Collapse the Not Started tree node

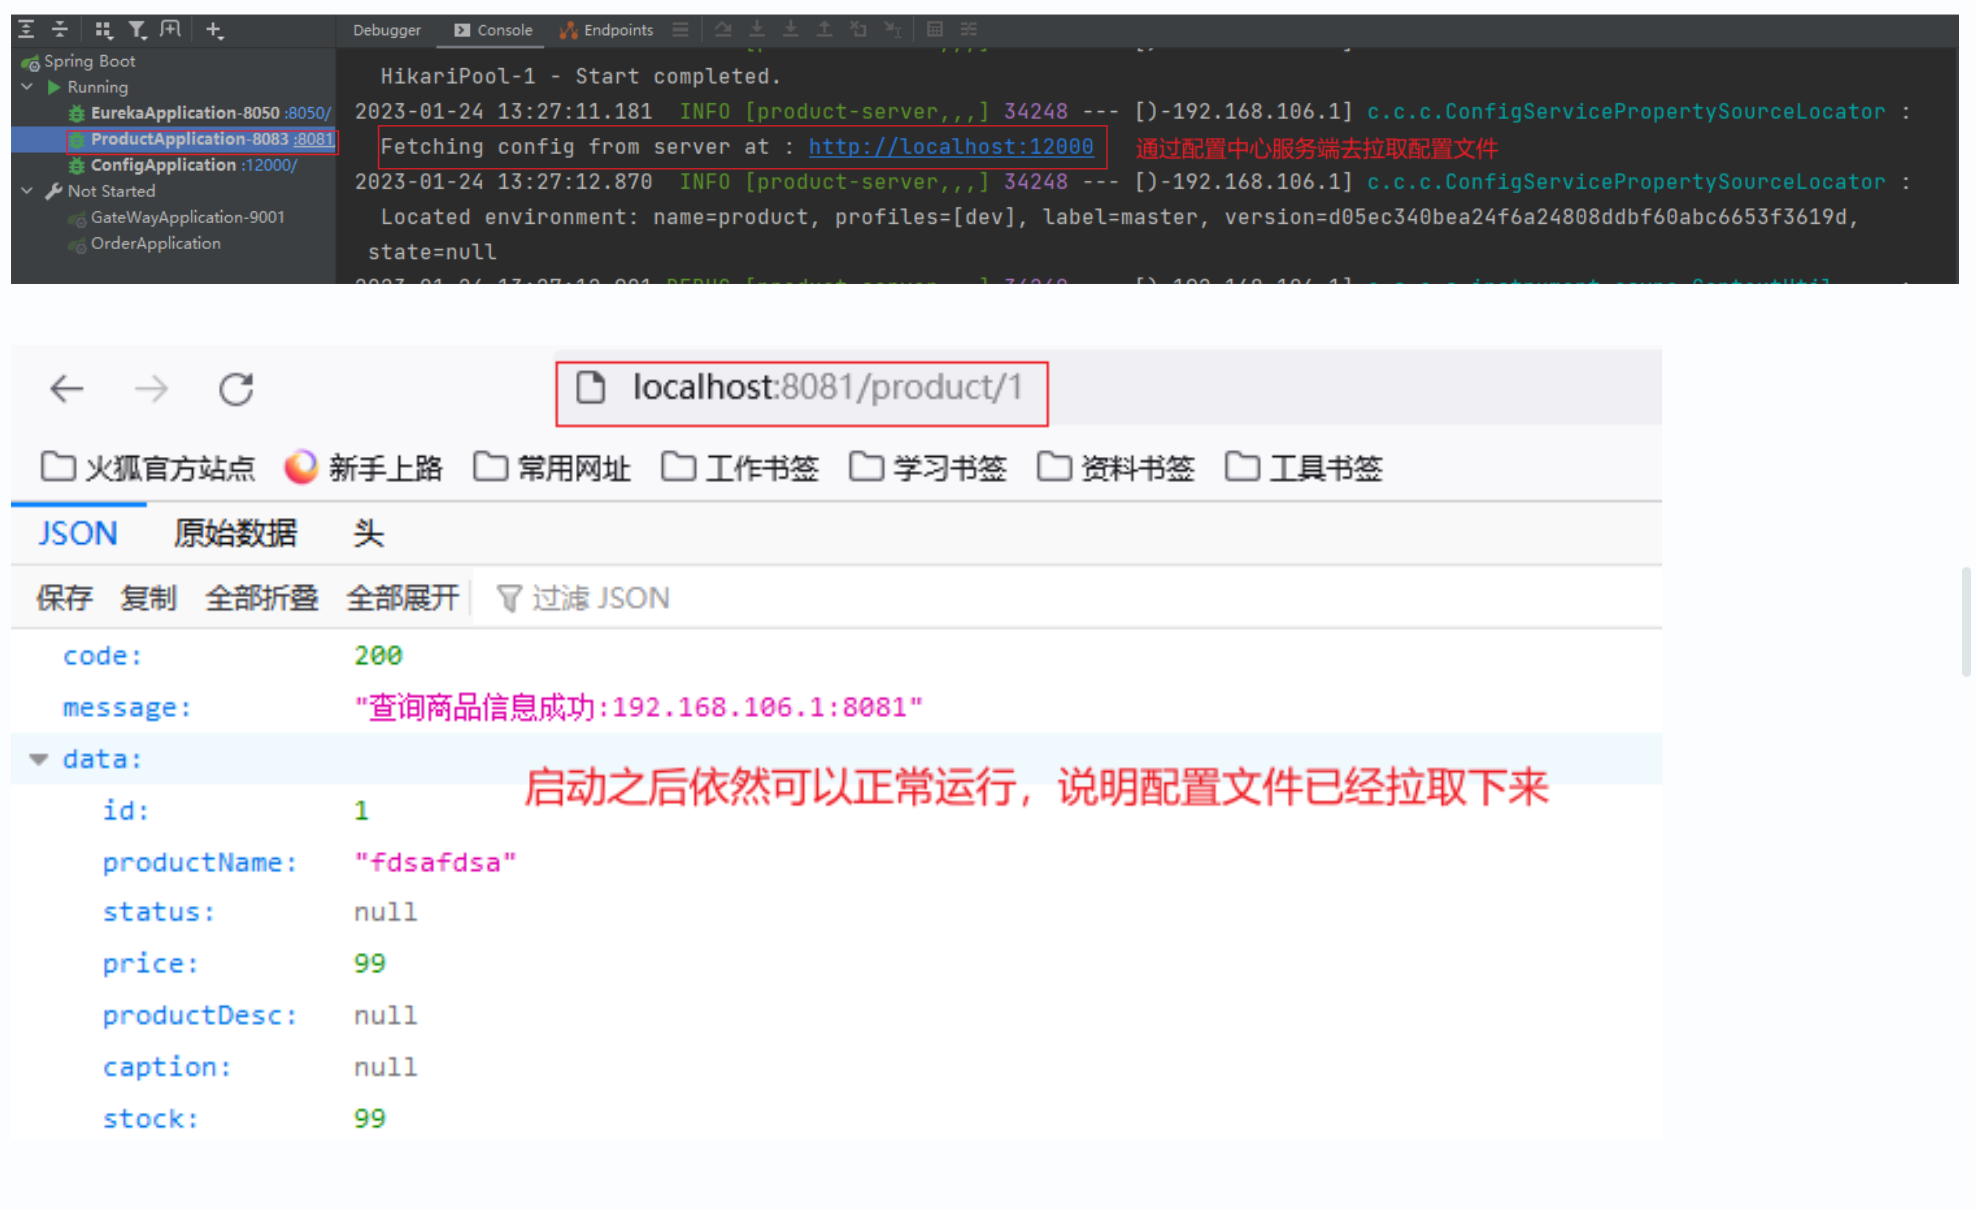[27, 191]
